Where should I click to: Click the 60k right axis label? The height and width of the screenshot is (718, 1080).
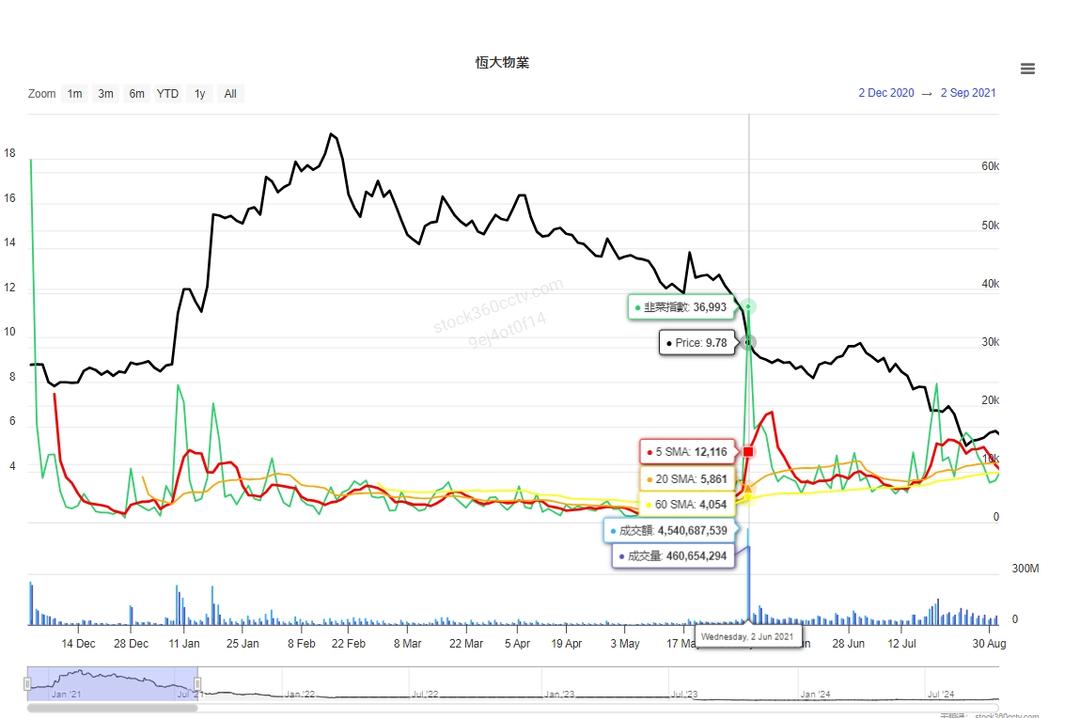point(990,166)
